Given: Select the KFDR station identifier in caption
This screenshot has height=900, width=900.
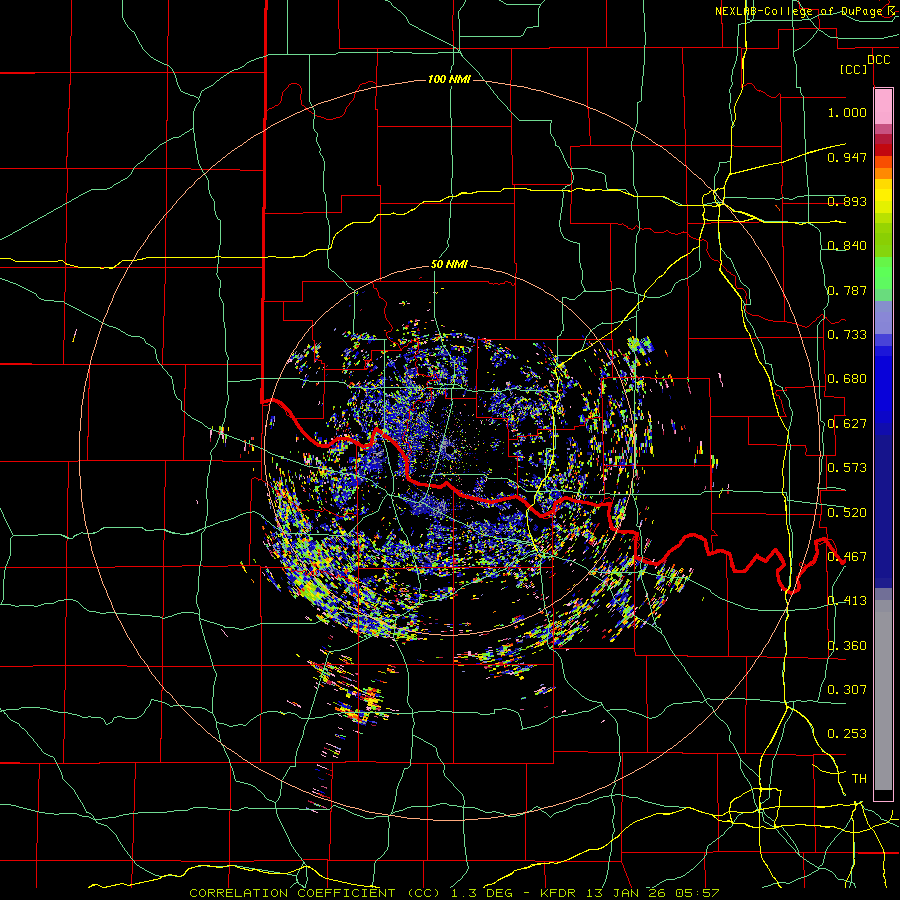Looking at the screenshot, I should pyautogui.click(x=559, y=893).
